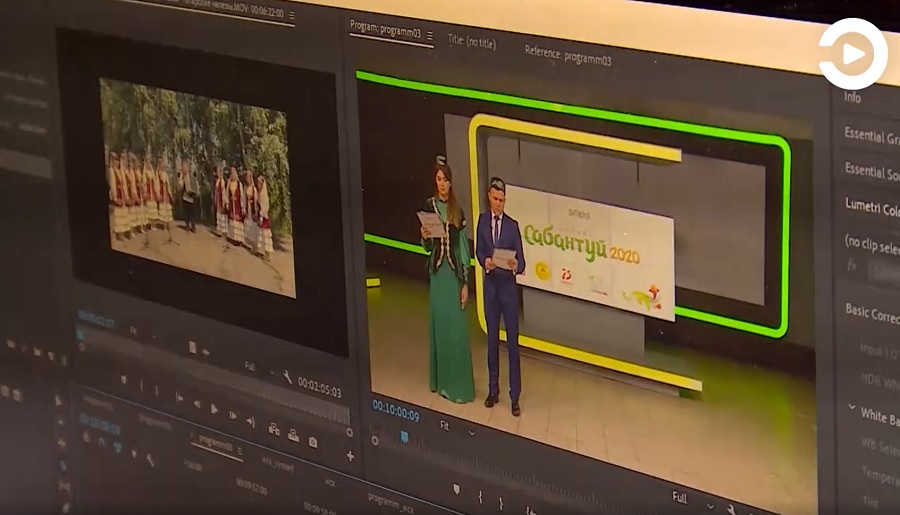Export a frame with the Source camera icon
900x515 pixels.
tap(313, 442)
